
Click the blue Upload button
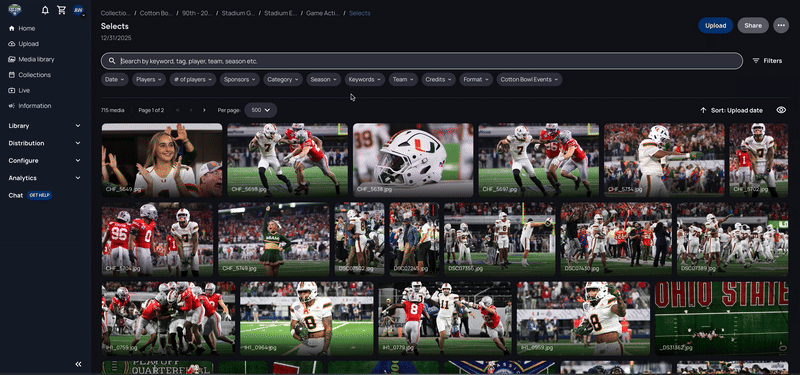715,26
